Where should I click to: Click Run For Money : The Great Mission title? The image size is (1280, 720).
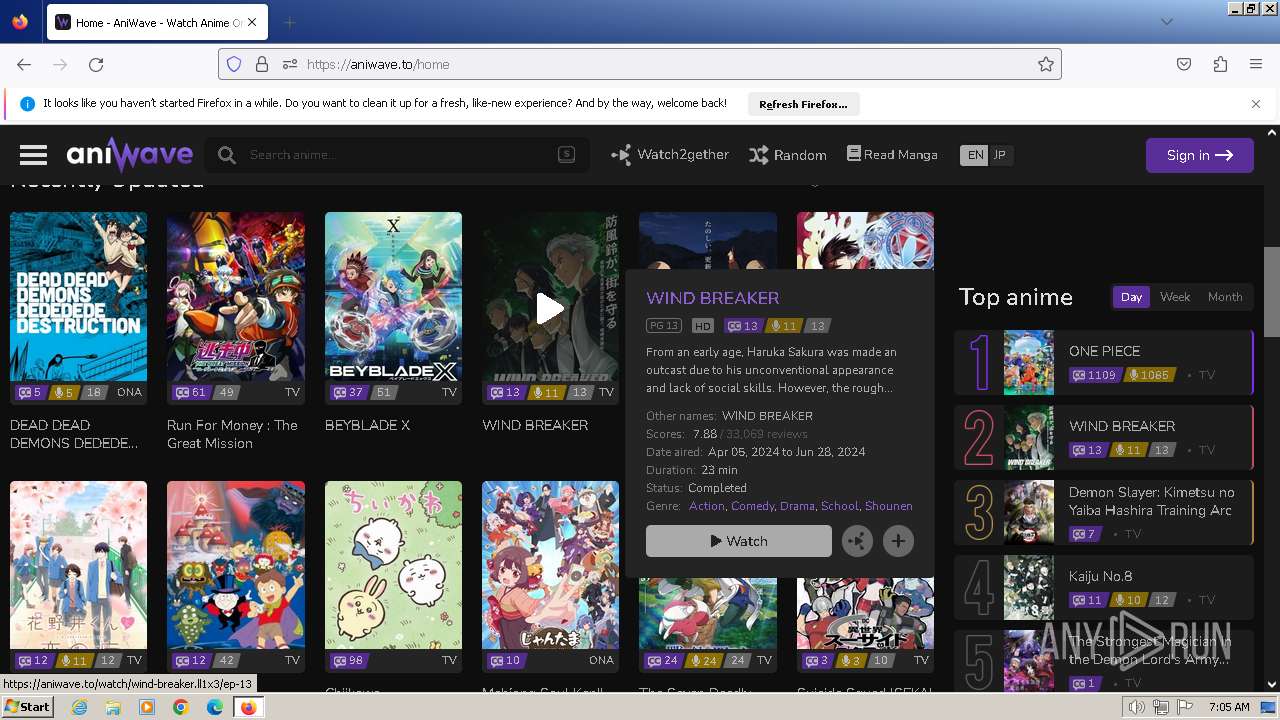point(232,434)
